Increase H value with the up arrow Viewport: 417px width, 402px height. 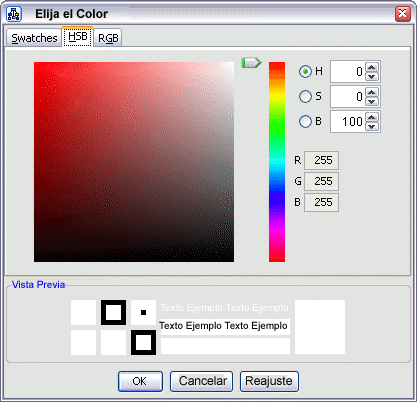pyautogui.click(x=372, y=67)
